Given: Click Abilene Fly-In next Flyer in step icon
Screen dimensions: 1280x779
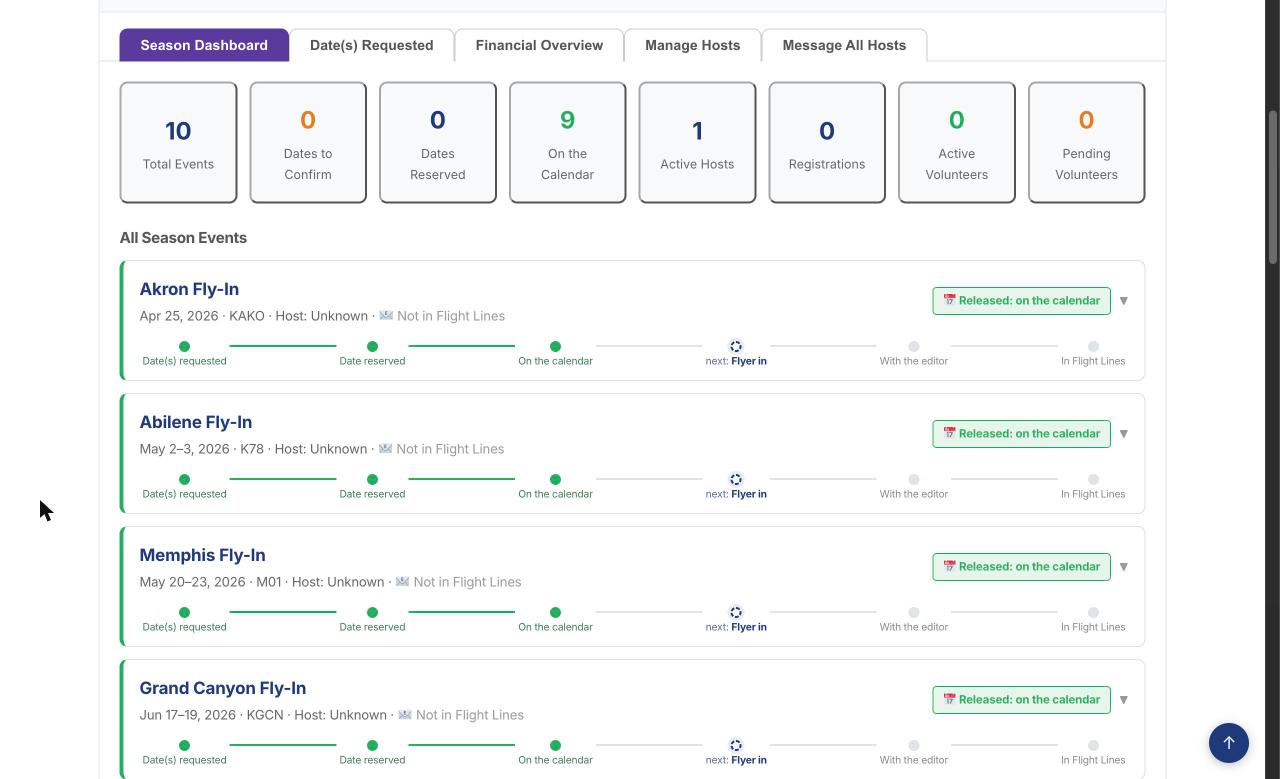Looking at the screenshot, I should coord(736,479).
